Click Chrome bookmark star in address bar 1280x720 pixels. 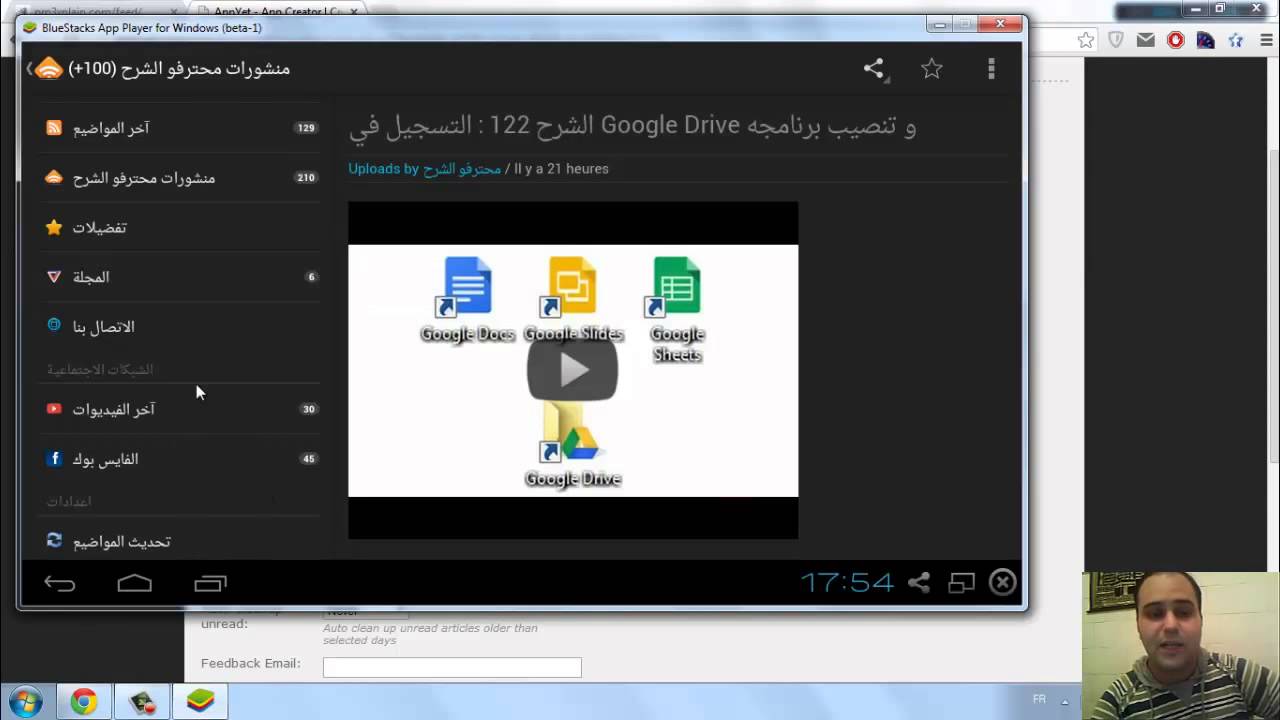click(x=1086, y=40)
